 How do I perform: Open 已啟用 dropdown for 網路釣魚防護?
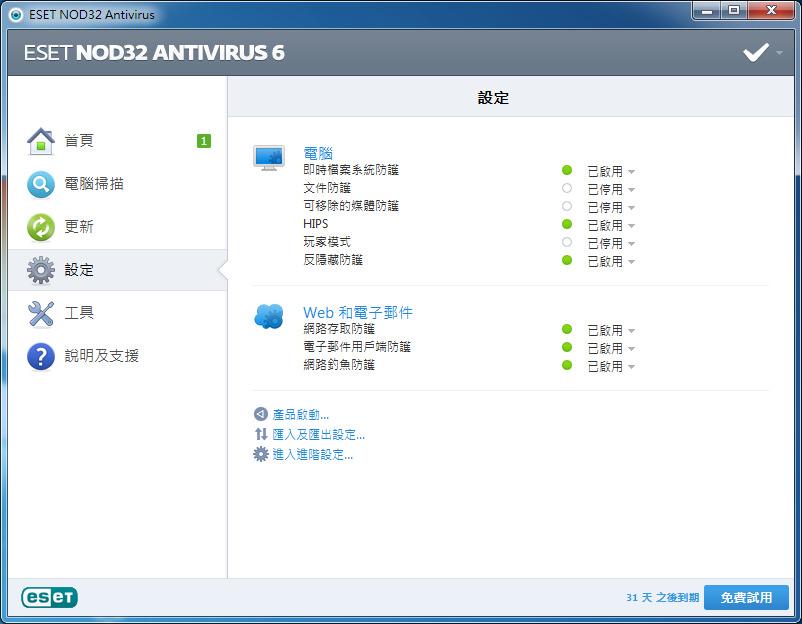click(611, 366)
